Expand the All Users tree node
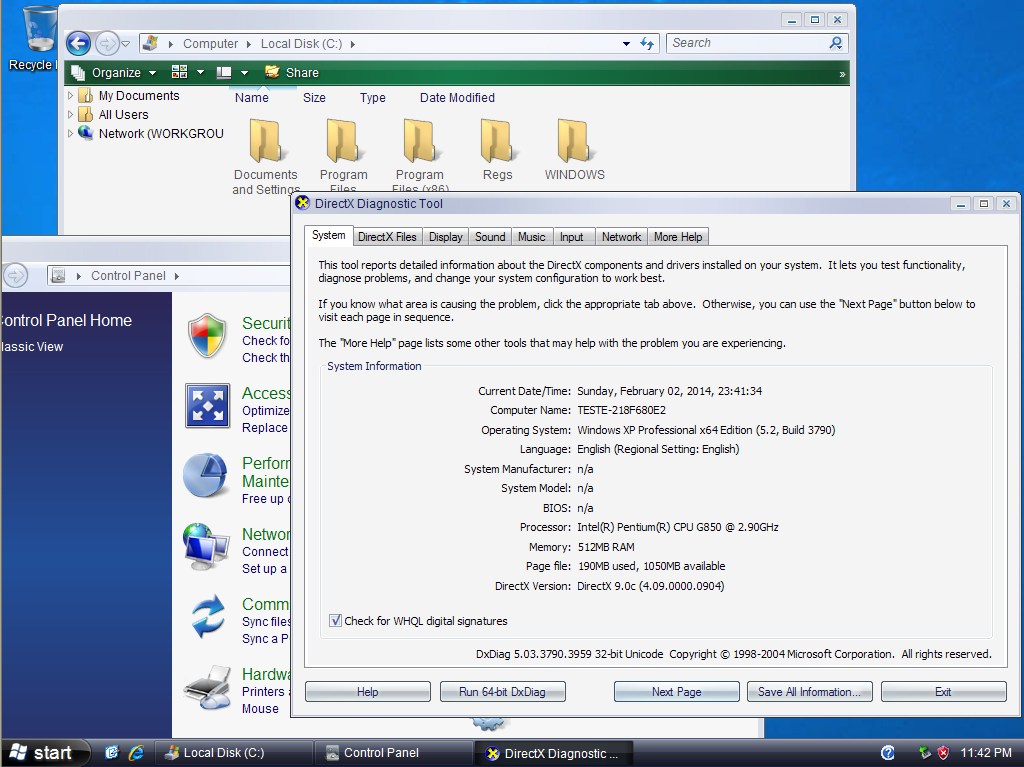Viewport: 1024px width, 767px height. pyautogui.click(x=71, y=114)
